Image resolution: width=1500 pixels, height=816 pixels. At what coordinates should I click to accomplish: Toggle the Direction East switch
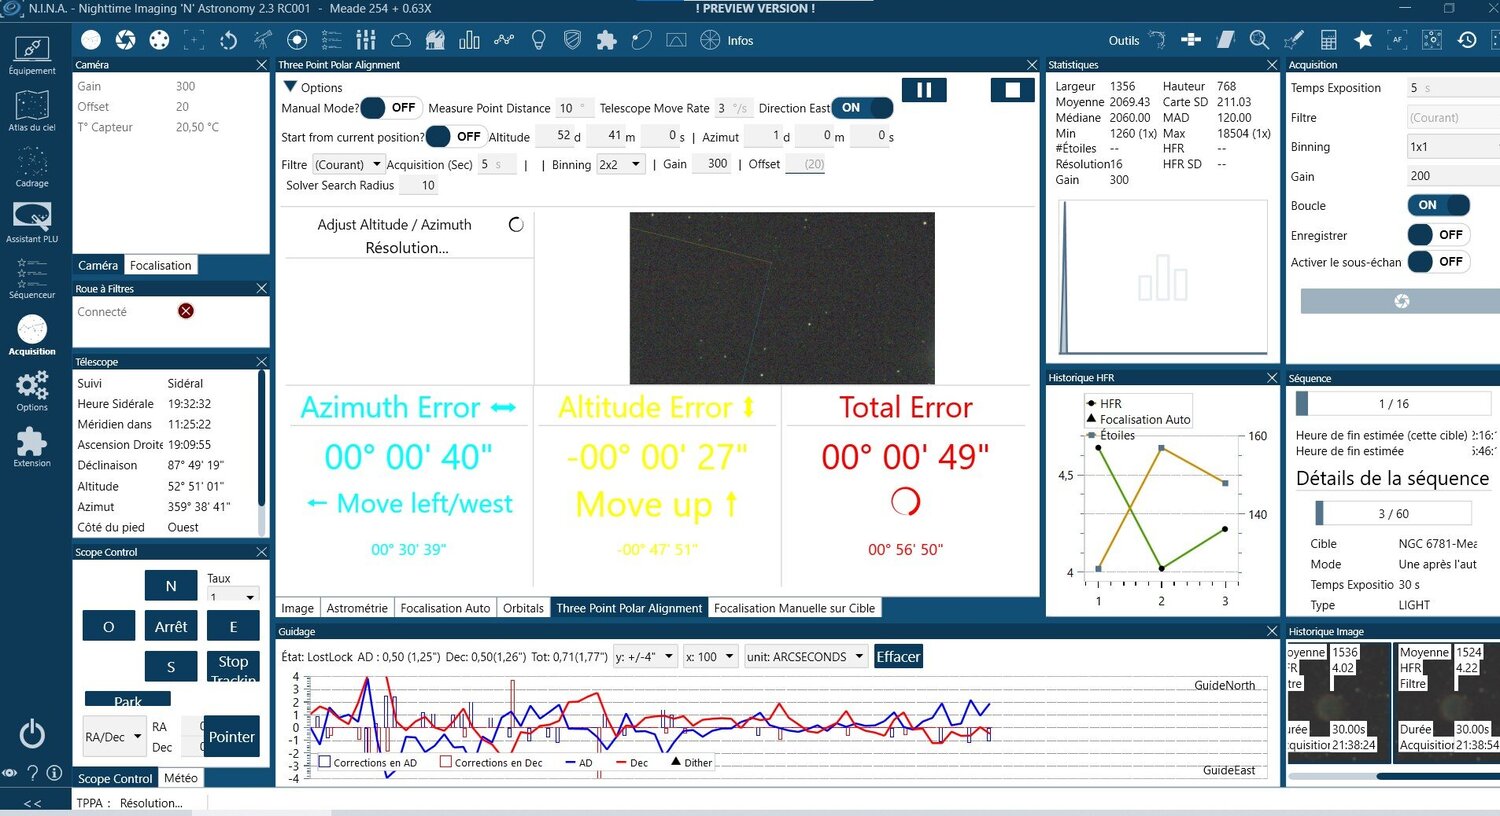862,107
